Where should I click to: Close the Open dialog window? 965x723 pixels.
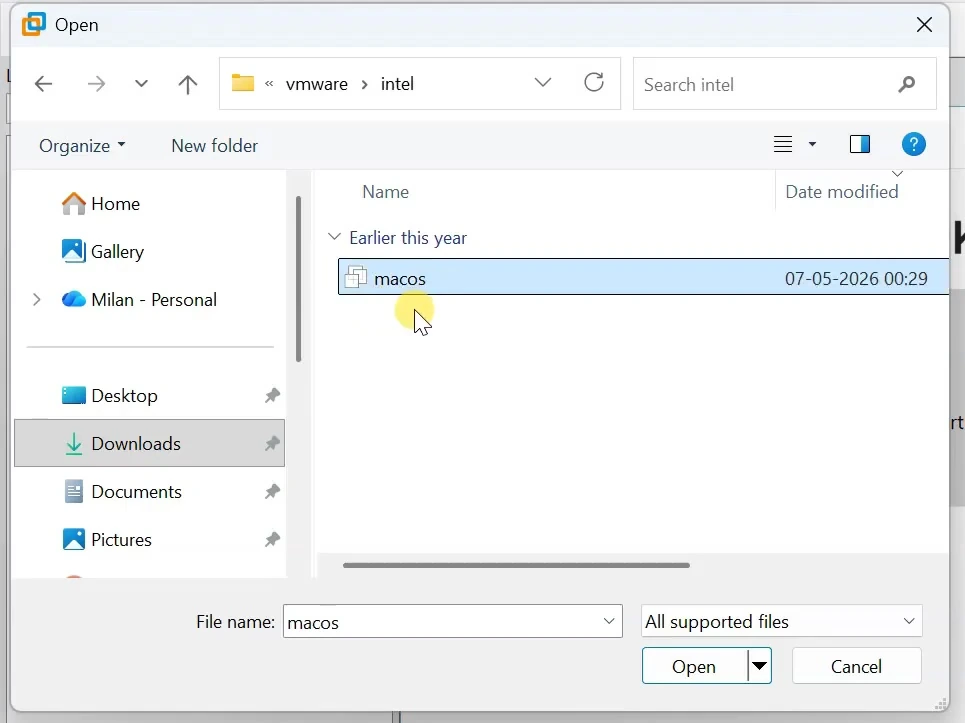click(924, 25)
